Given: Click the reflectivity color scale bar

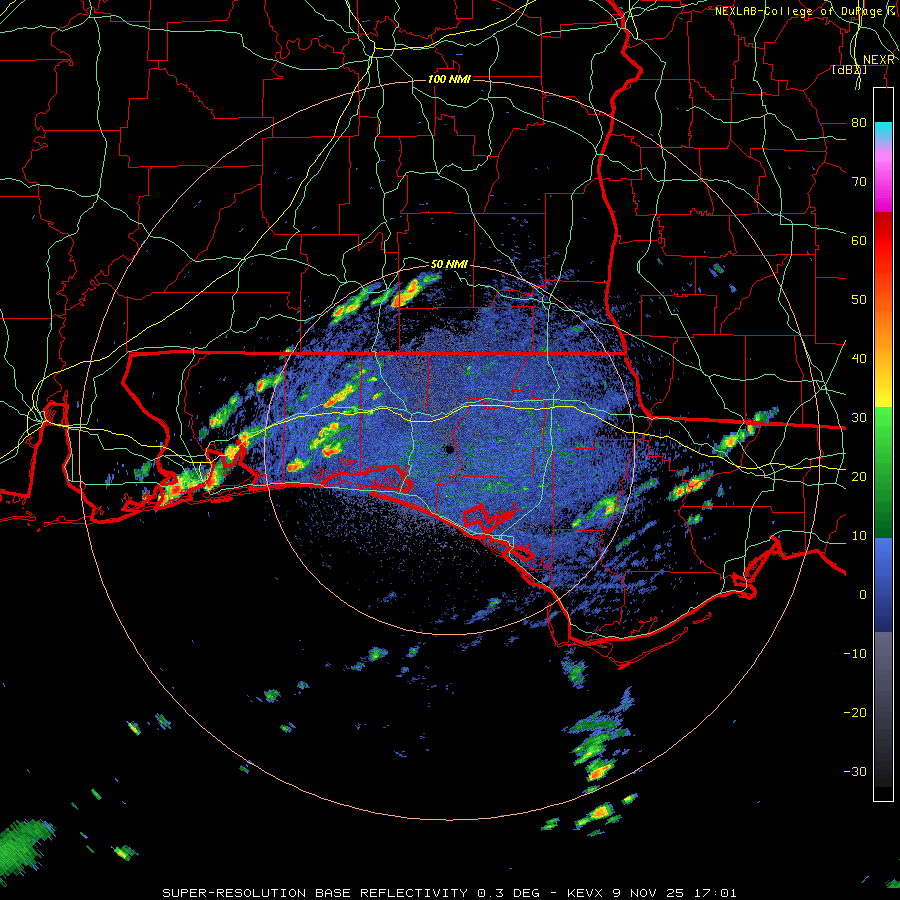Looking at the screenshot, I should 884,444.
